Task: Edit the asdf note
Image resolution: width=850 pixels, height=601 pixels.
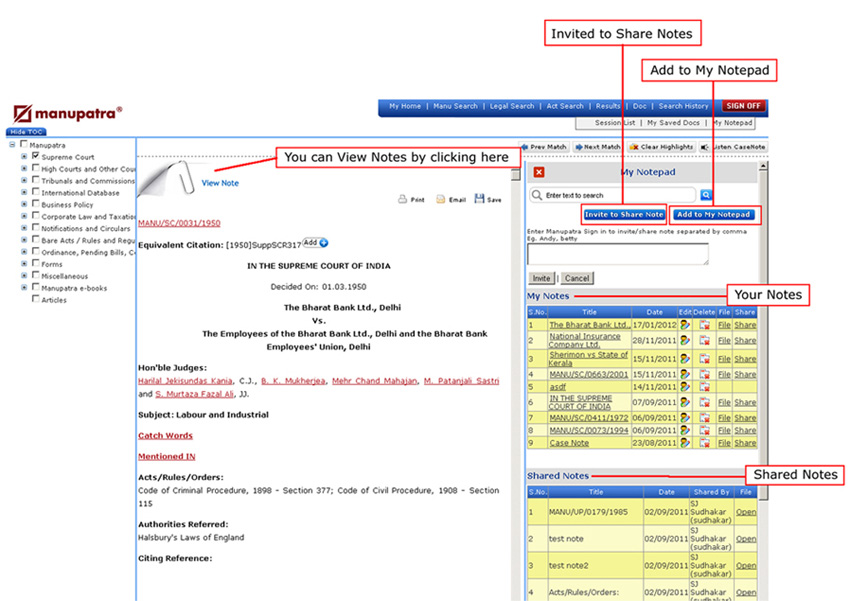Action: pos(685,387)
